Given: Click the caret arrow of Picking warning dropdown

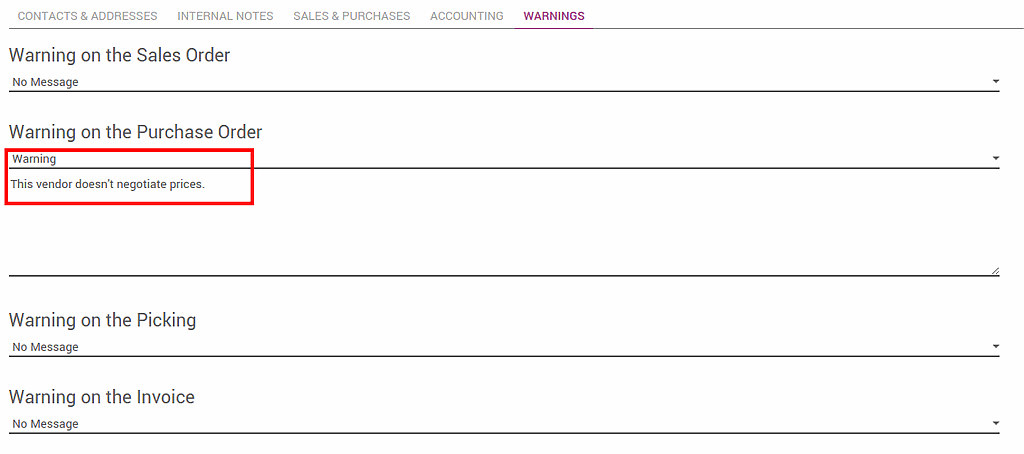Looking at the screenshot, I should [x=995, y=347].
